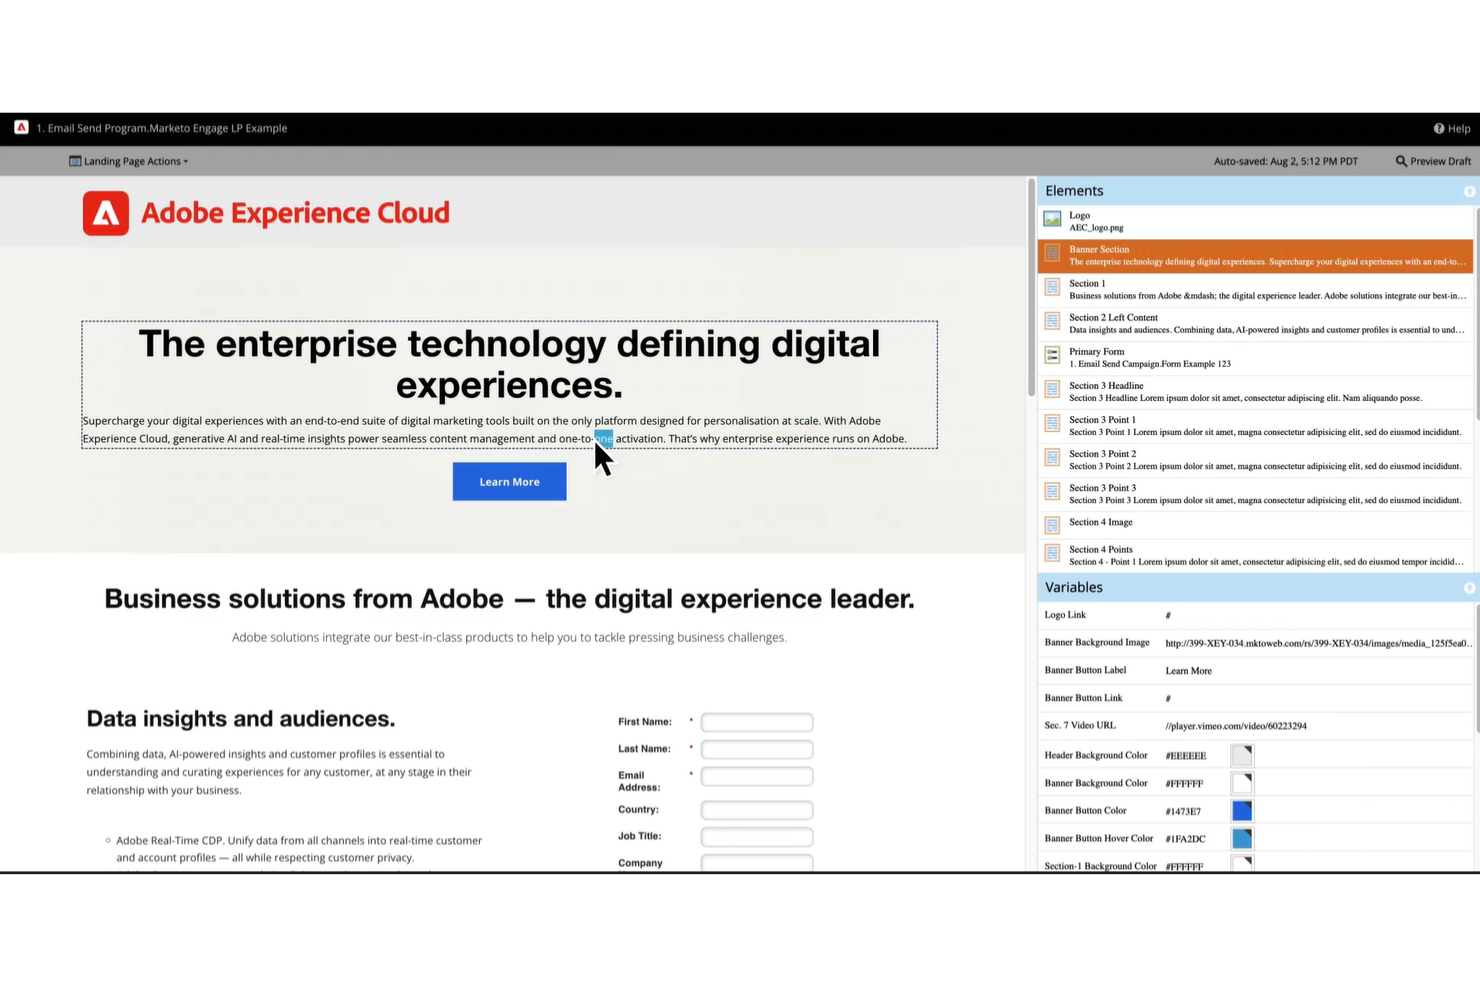Edit the Banner Button Label value Learn More
Image resolution: width=1480 pixels, height=987 pixels.
[1188, 671]
